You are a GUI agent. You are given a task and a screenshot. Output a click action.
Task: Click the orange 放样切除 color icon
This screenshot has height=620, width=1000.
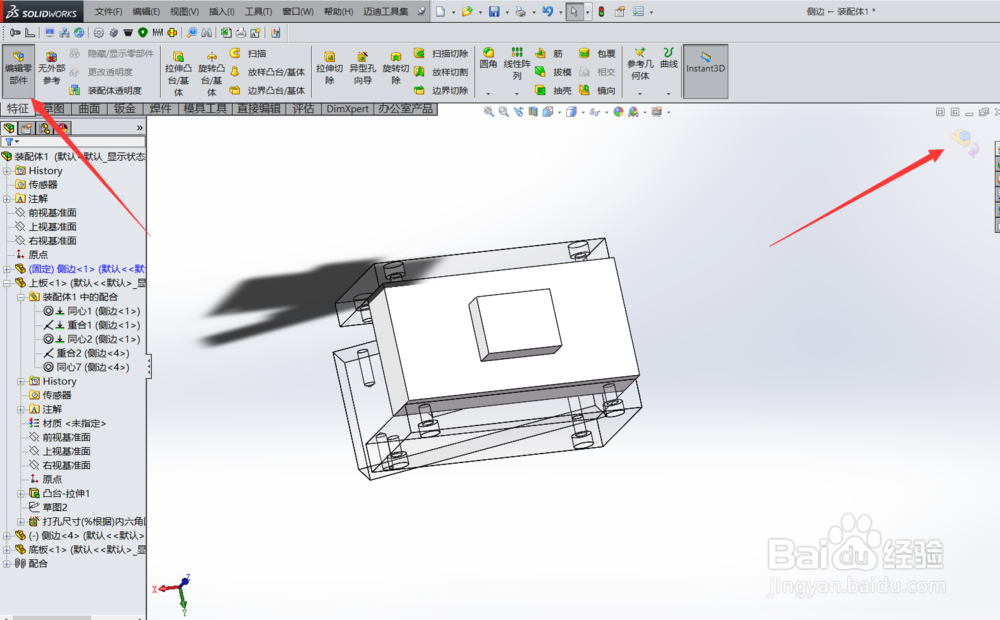click(421, 71)
